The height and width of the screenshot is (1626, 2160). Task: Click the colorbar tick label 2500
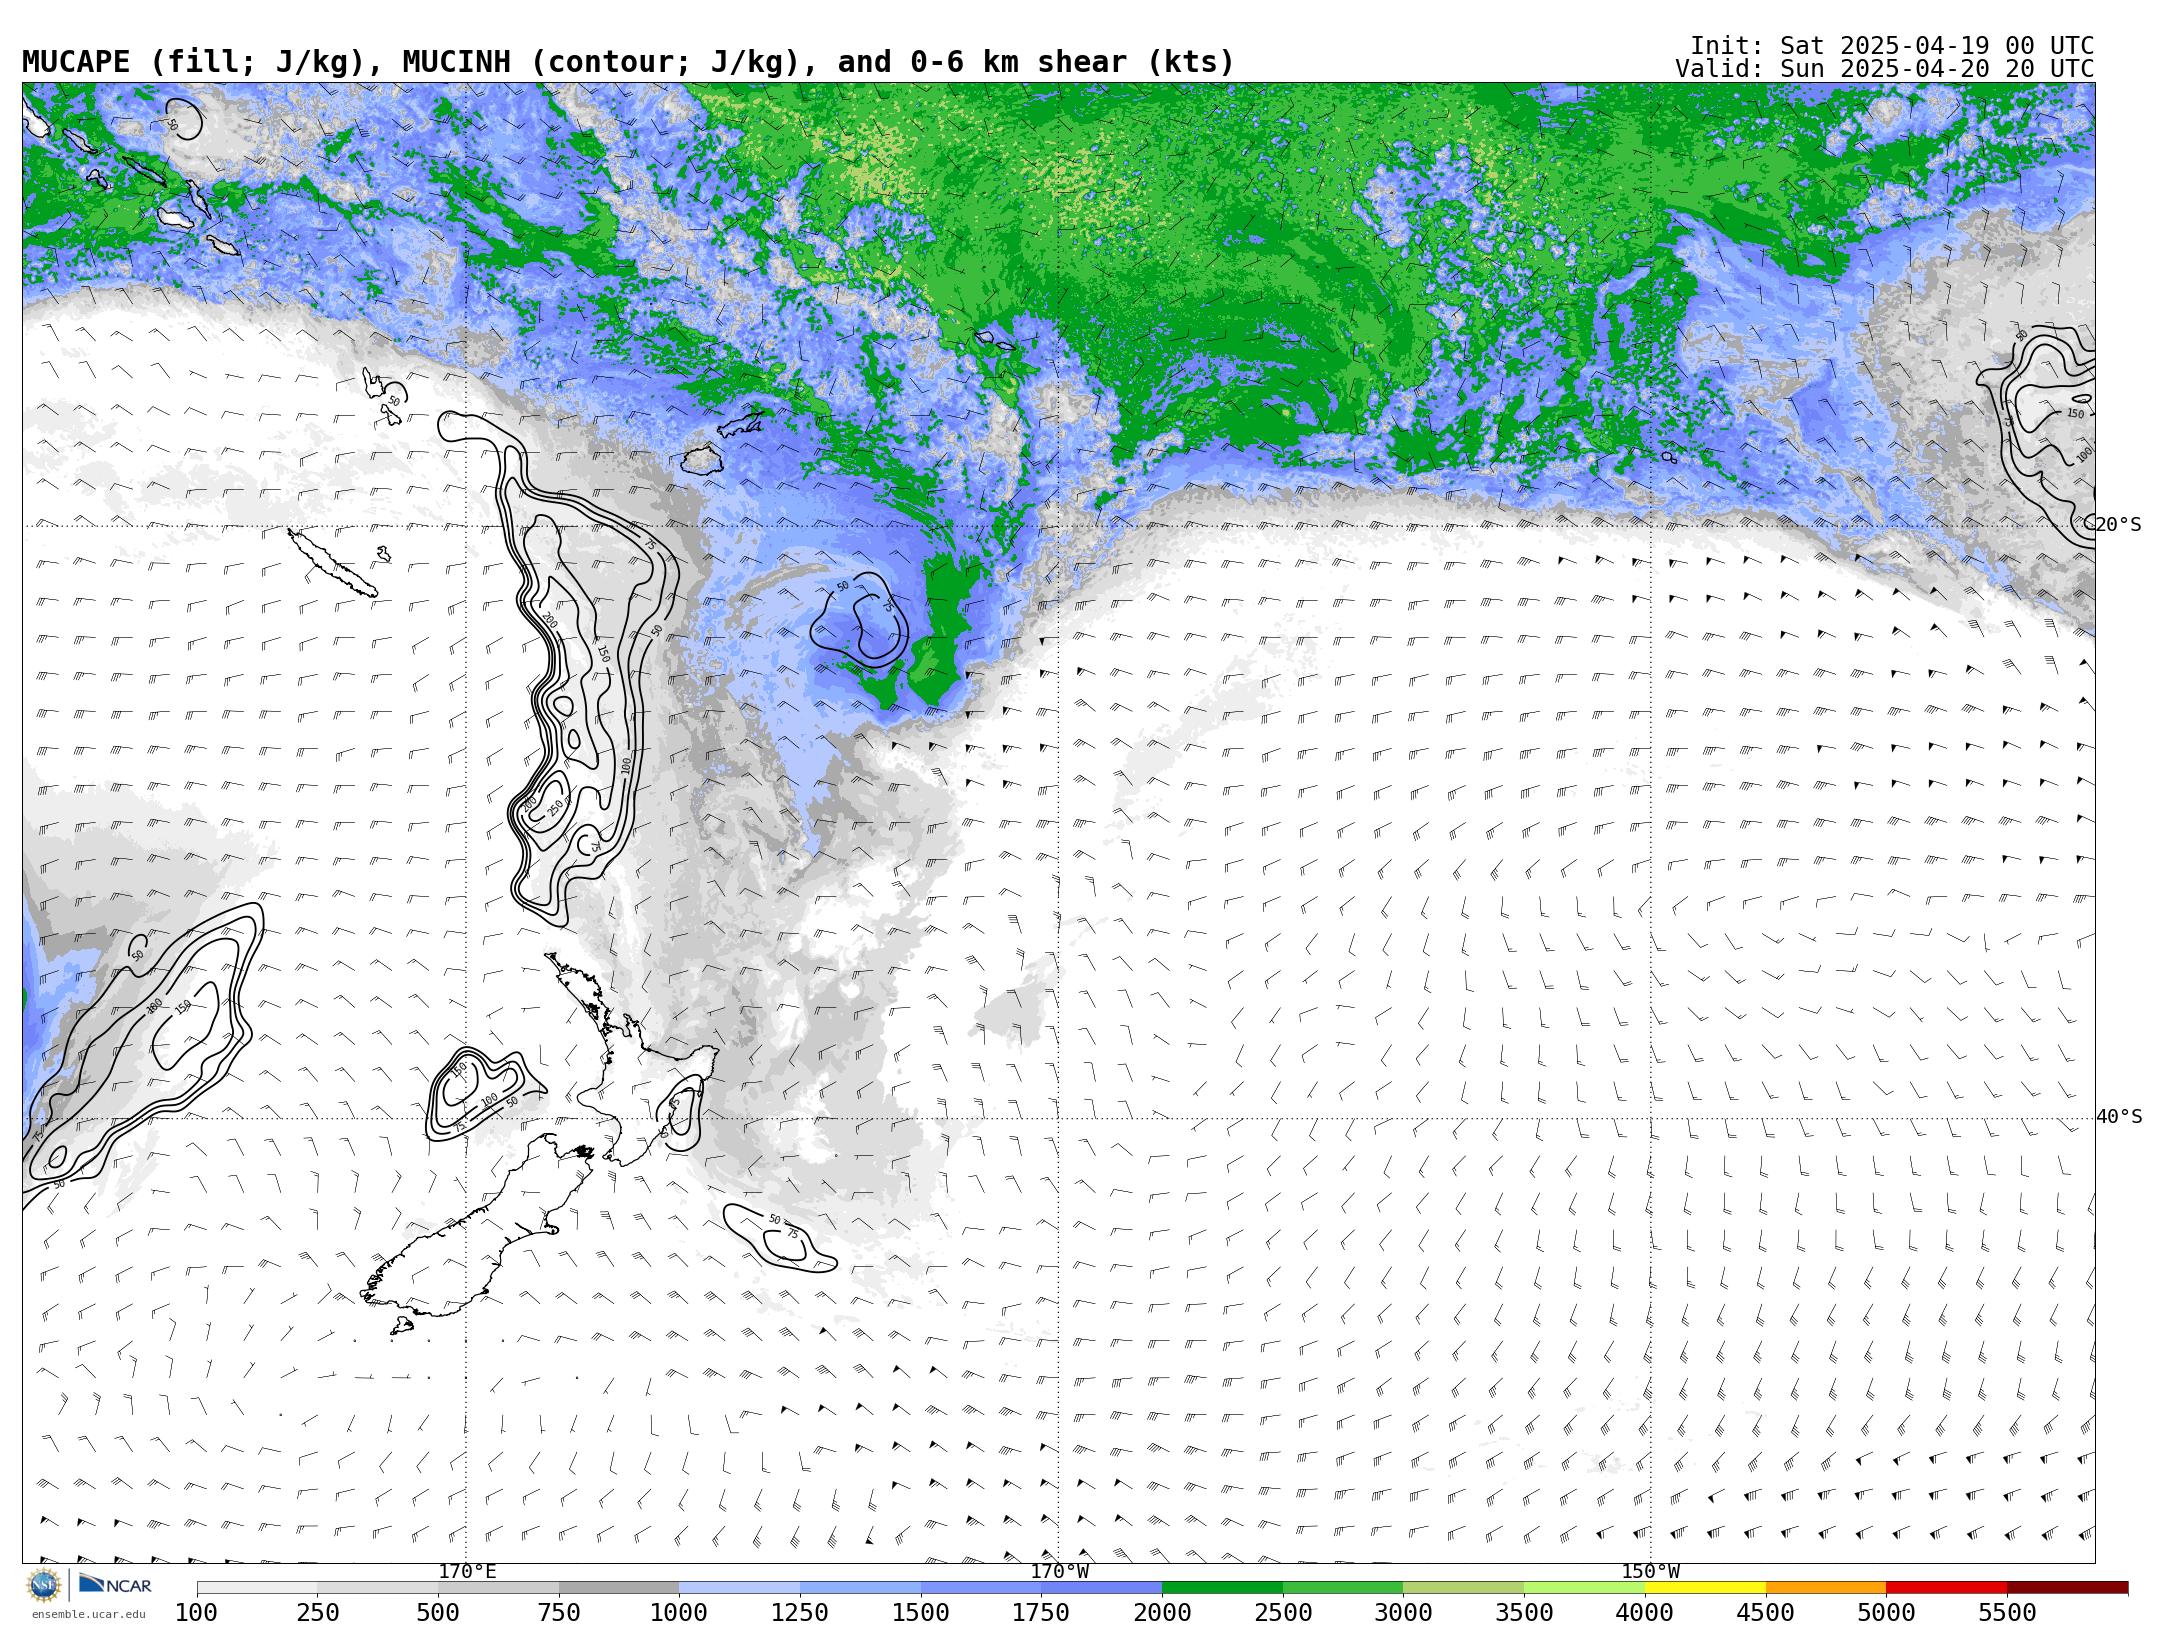pyautogui.click(x=1283, y=1613)
